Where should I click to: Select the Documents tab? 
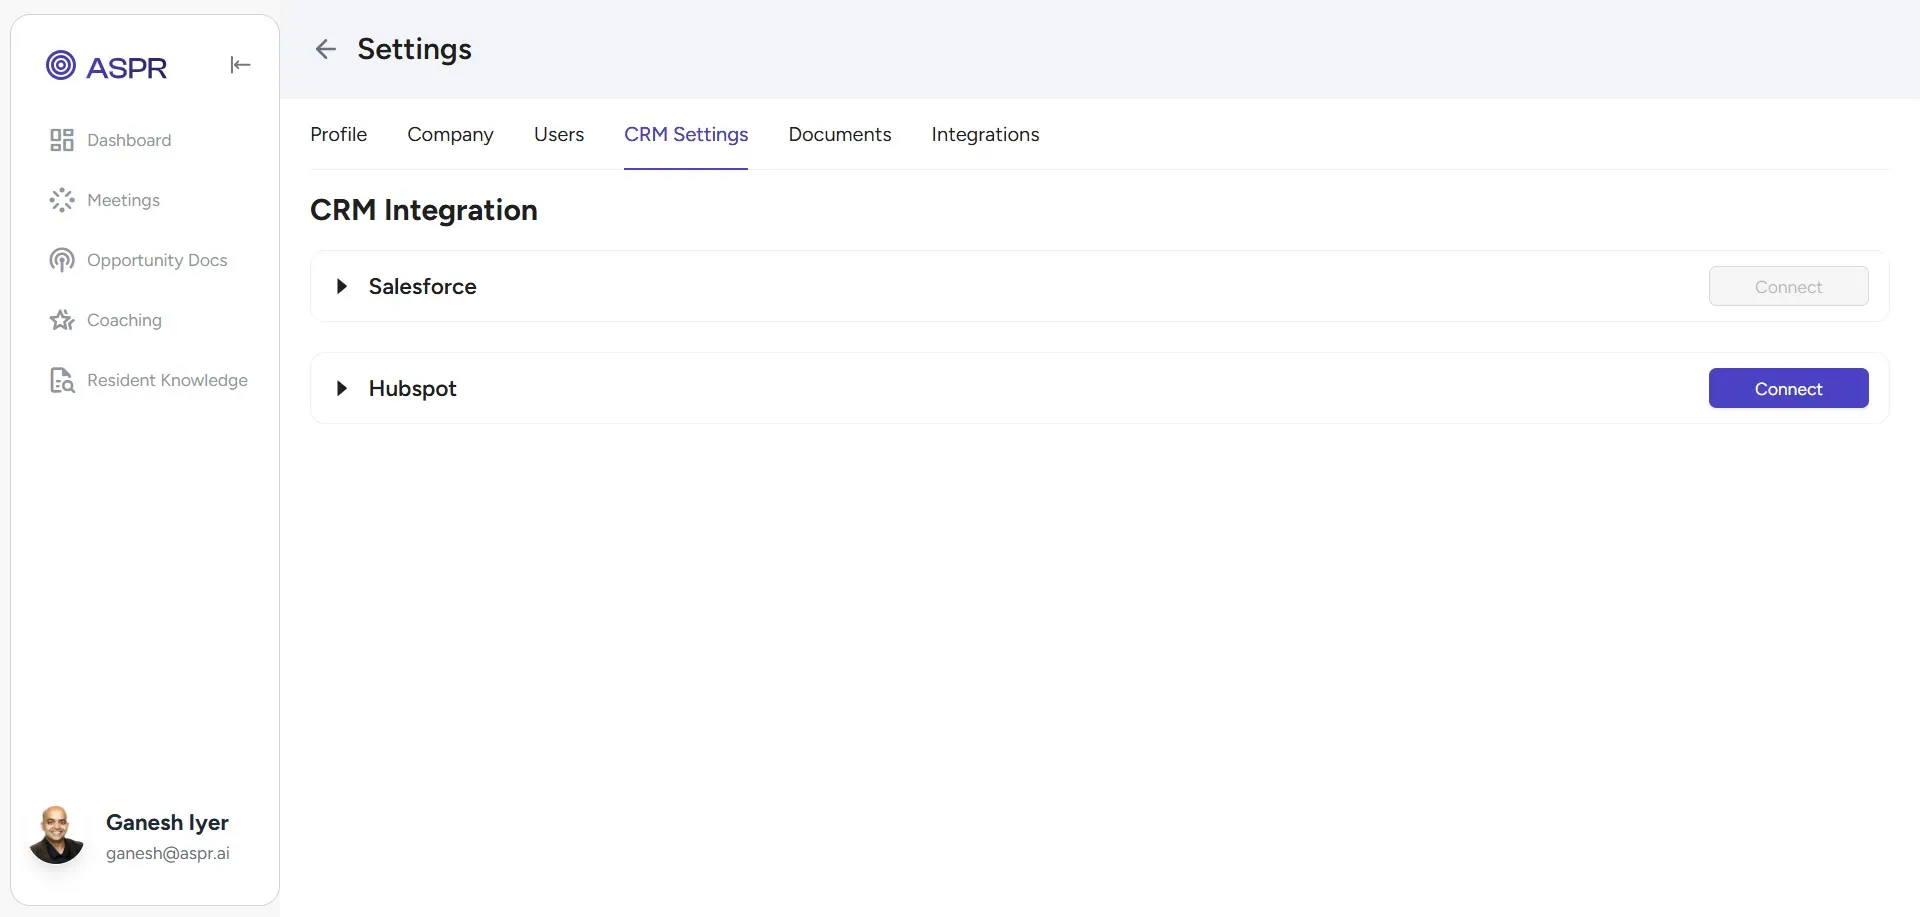840,134
